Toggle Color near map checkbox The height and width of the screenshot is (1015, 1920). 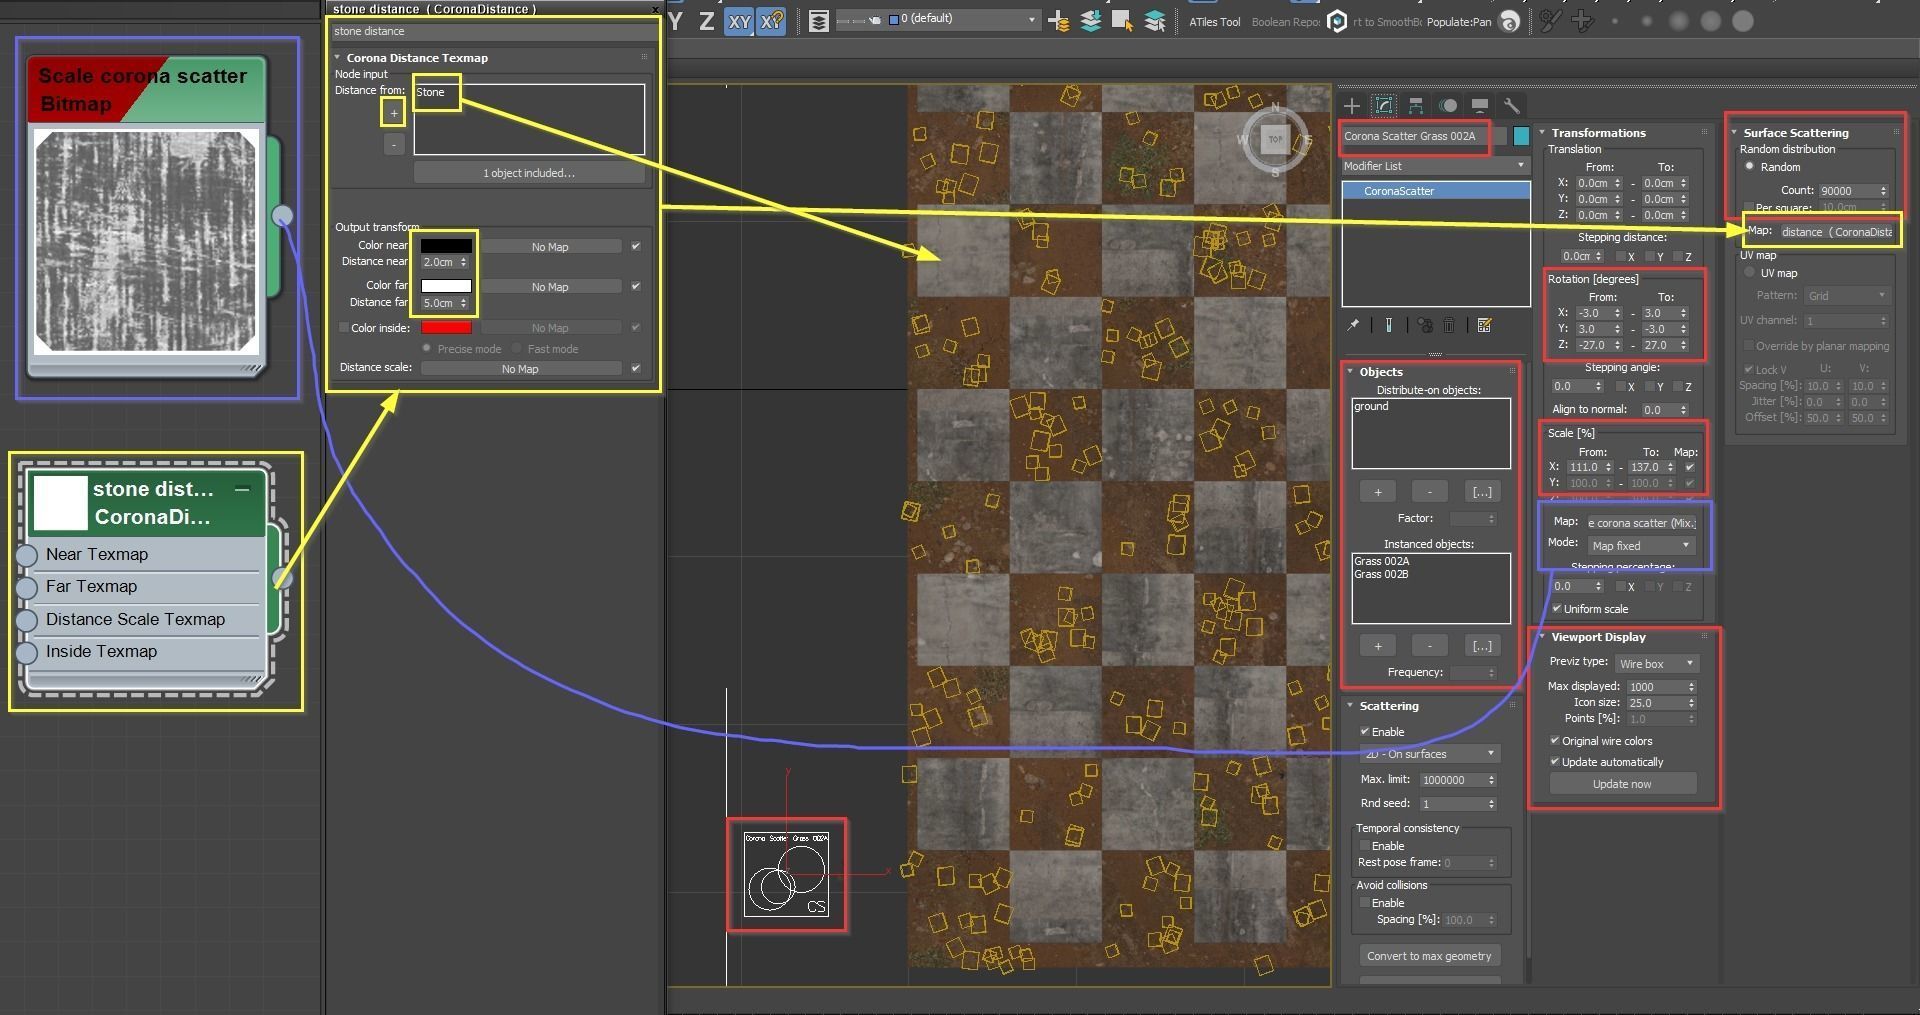[635, 246]
